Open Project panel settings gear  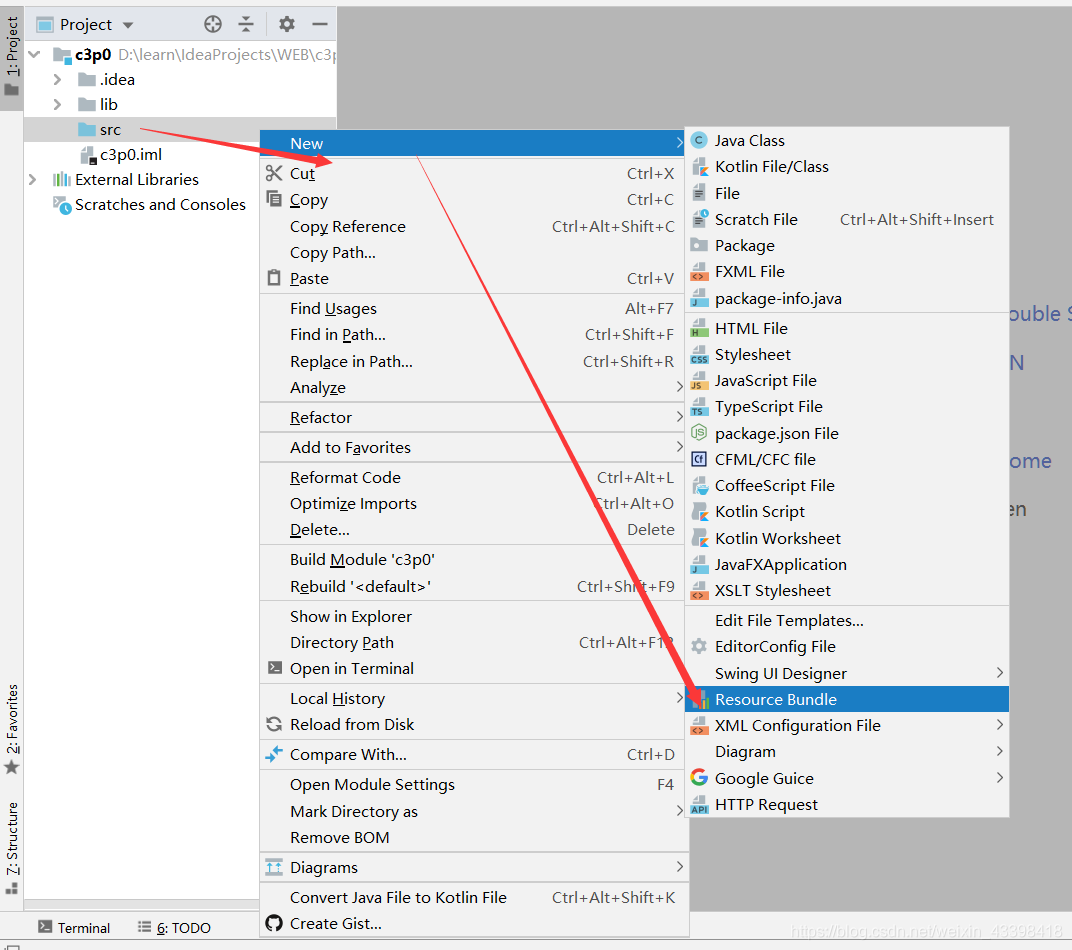coord(286,25)
